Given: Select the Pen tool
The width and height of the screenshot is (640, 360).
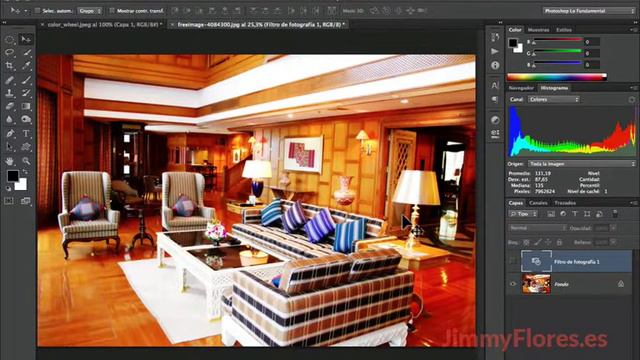Looking at the screenshot, I should 9,133.
